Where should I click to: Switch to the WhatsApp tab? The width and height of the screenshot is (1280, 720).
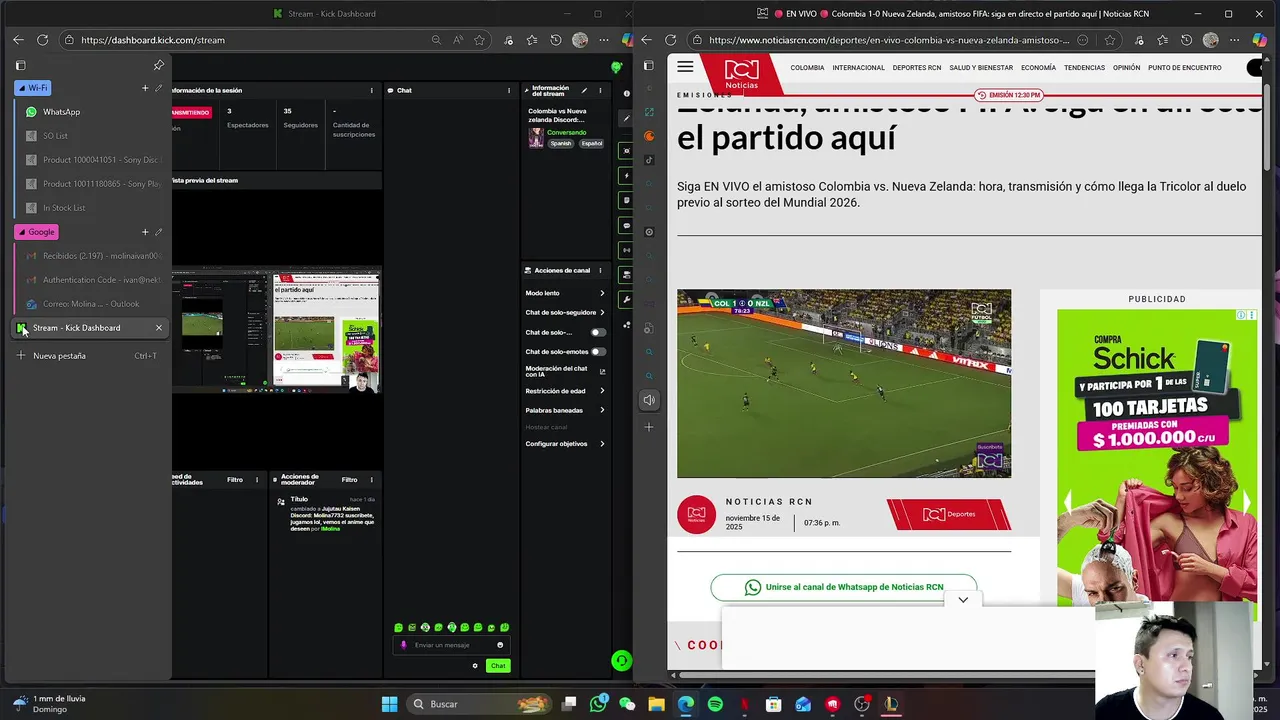92,112
